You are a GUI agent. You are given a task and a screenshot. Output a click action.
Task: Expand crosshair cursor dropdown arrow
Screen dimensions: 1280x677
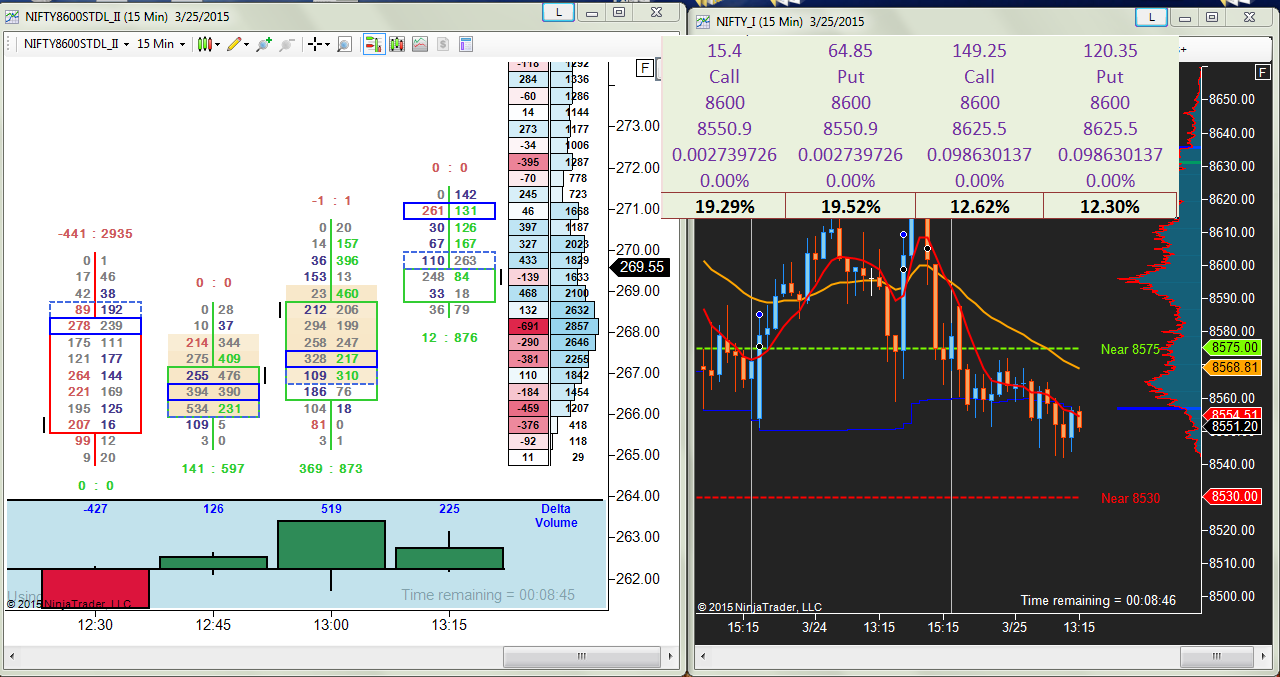click(328, 44)
